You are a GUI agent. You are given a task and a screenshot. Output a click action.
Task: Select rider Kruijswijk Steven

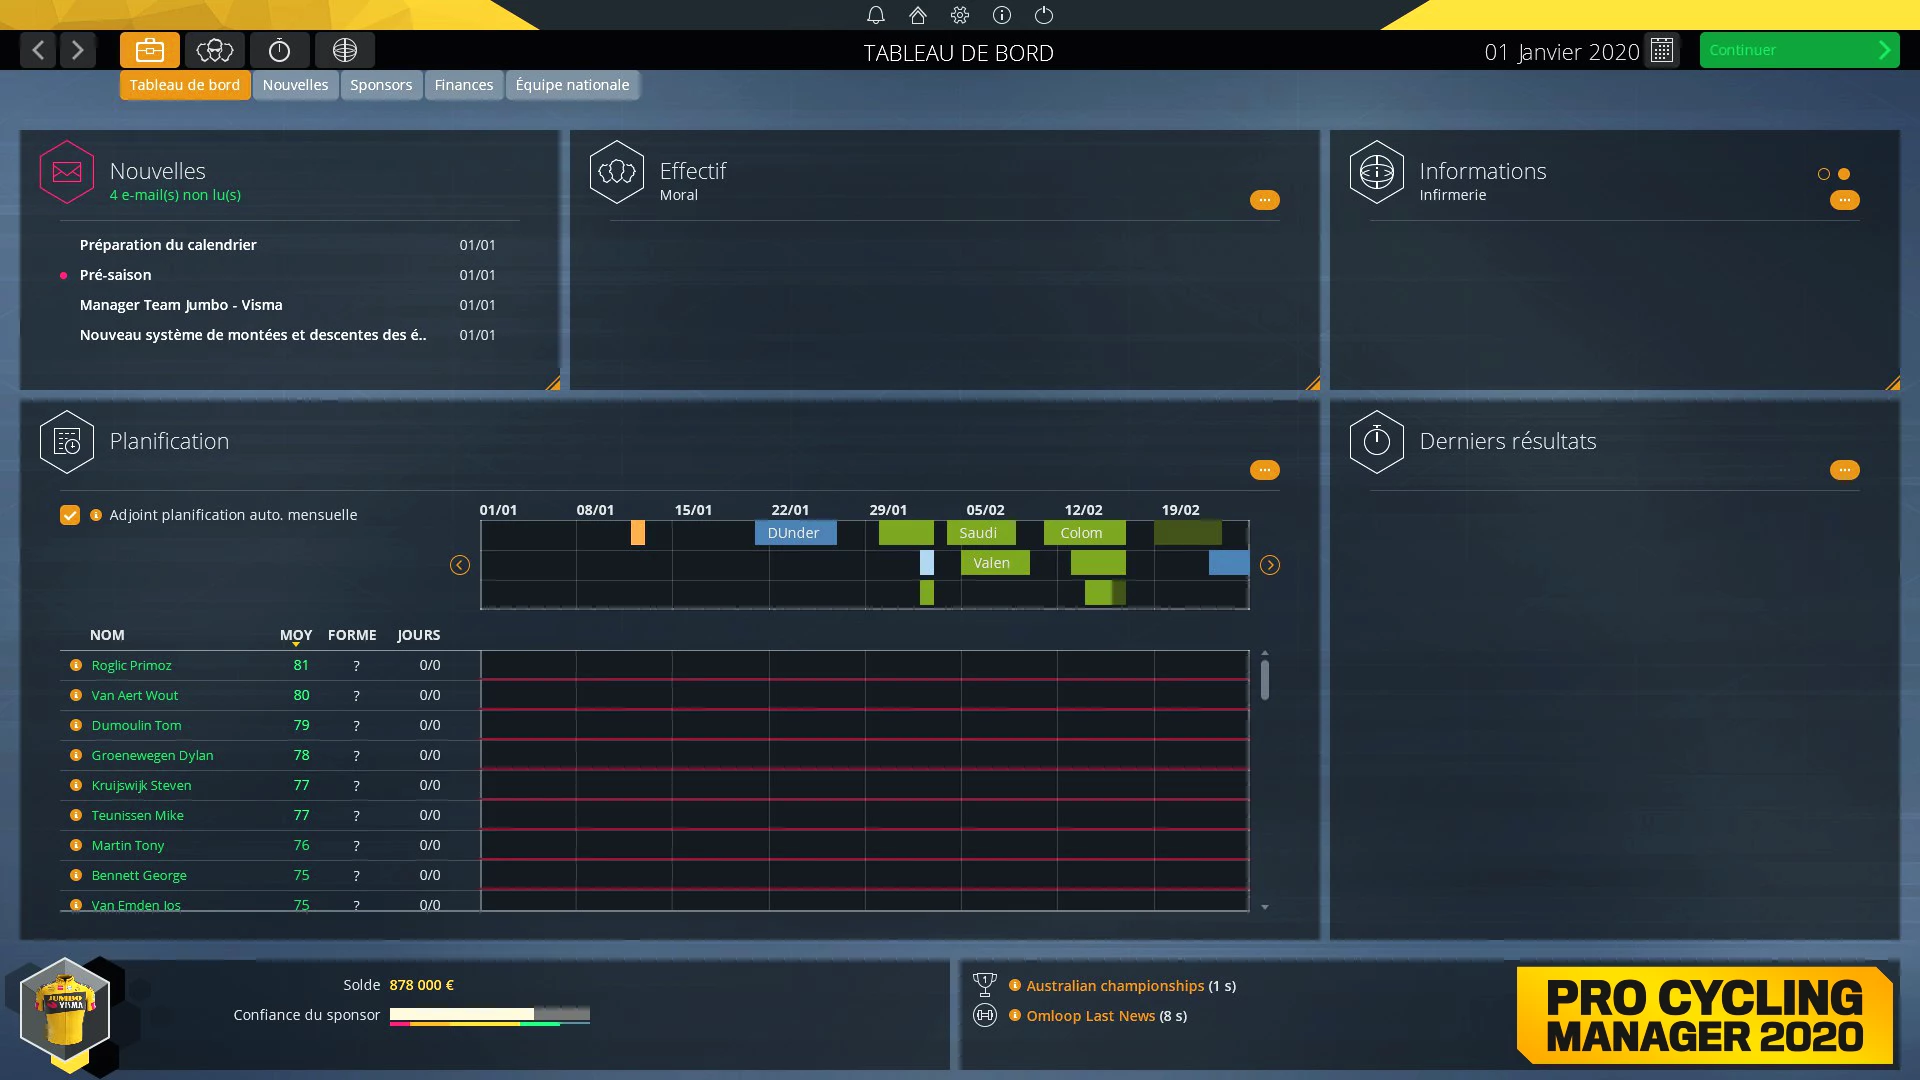pyautogui.click(x=141, y=785)
